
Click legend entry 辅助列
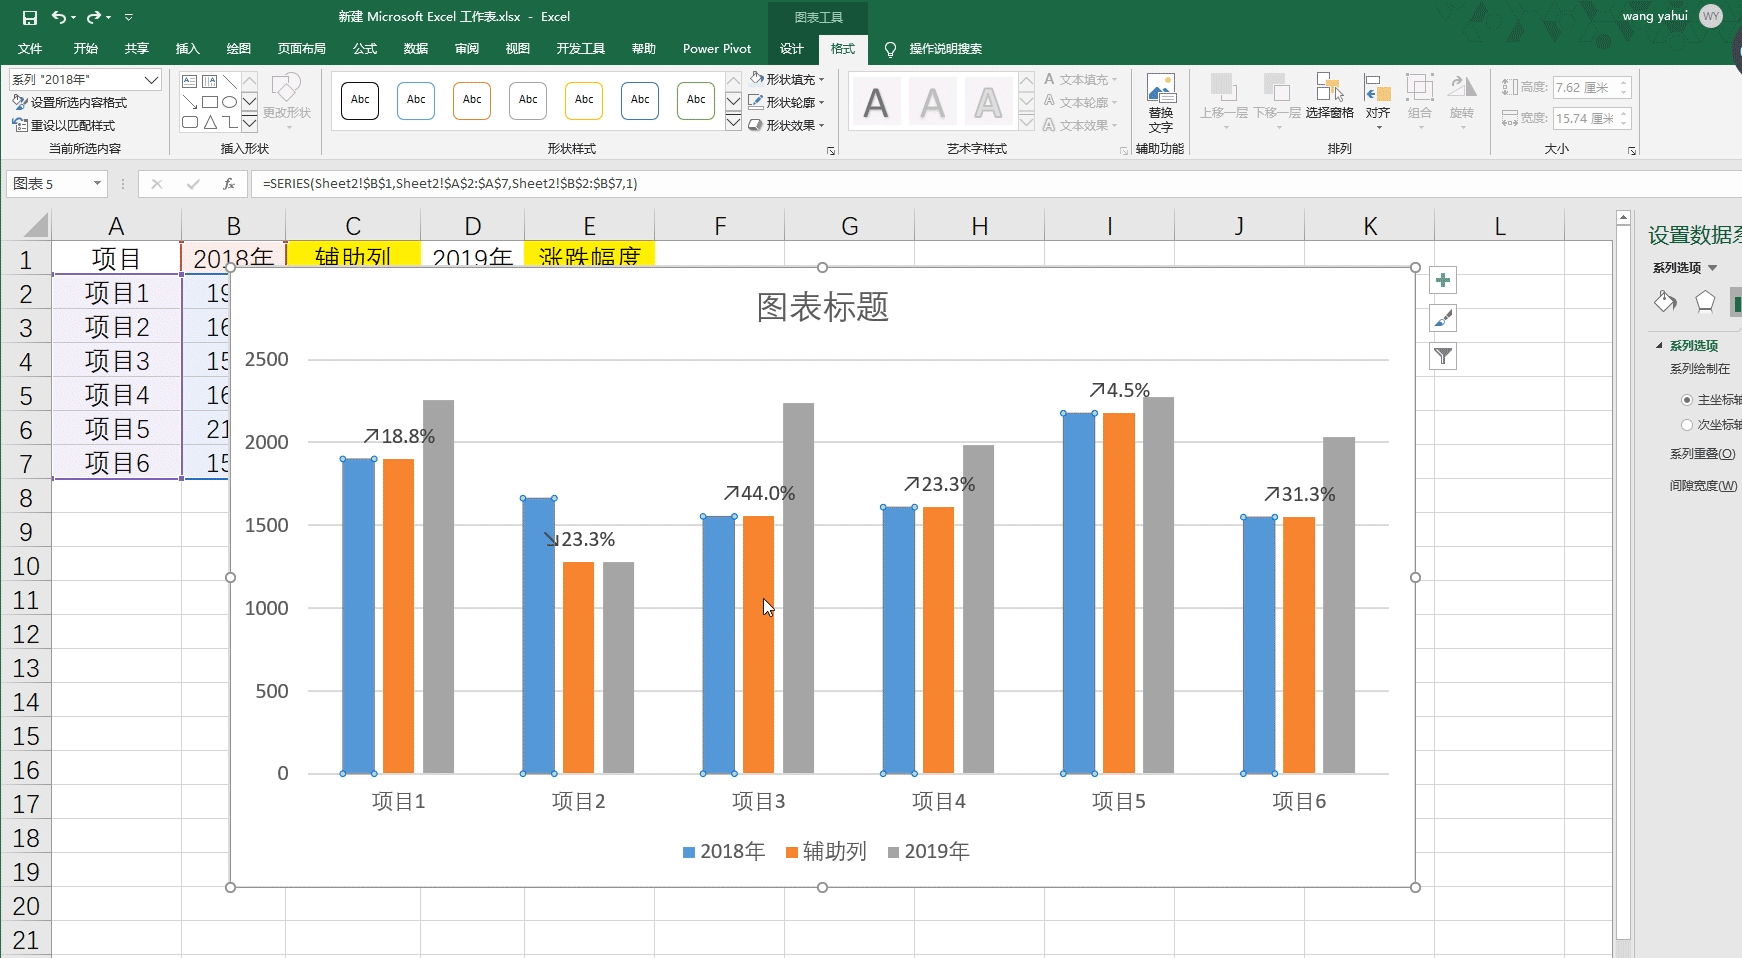pos(827,851)
